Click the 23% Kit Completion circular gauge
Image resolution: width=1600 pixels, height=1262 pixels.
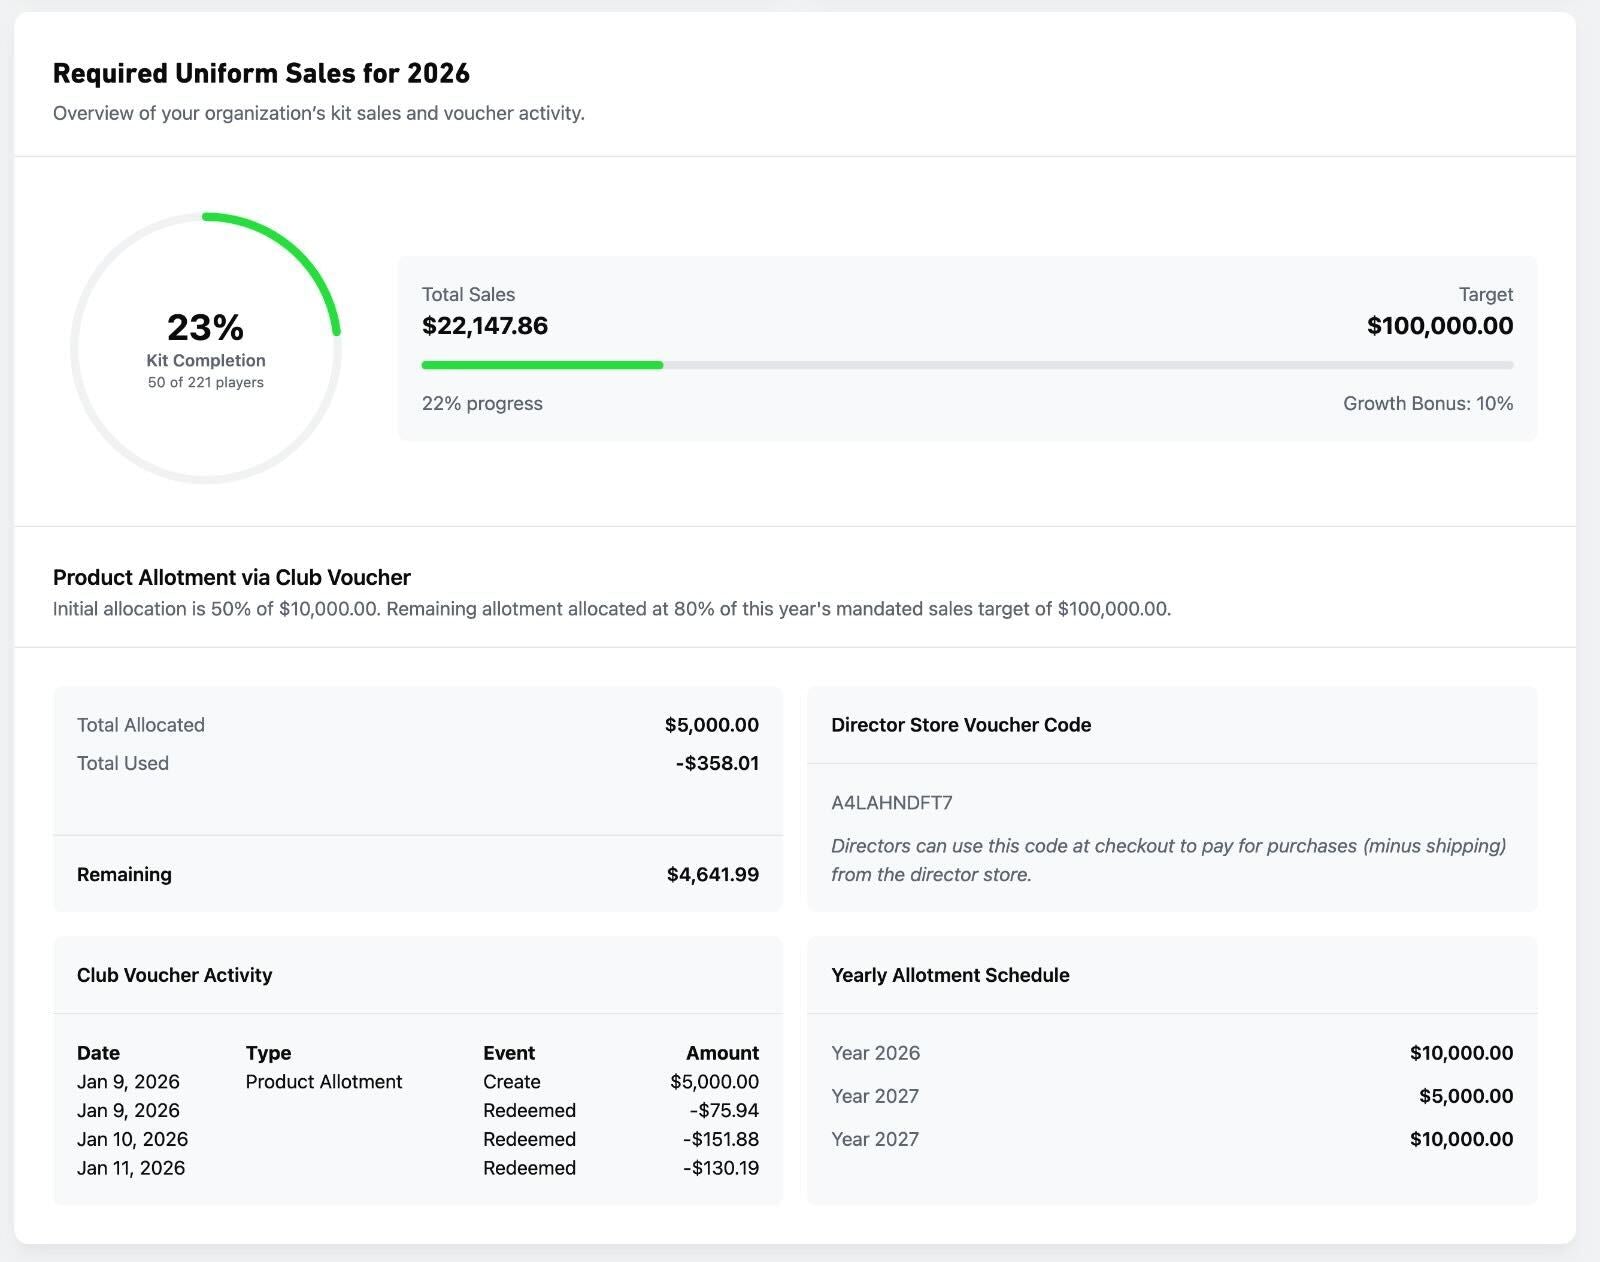(x=206, y=348)
